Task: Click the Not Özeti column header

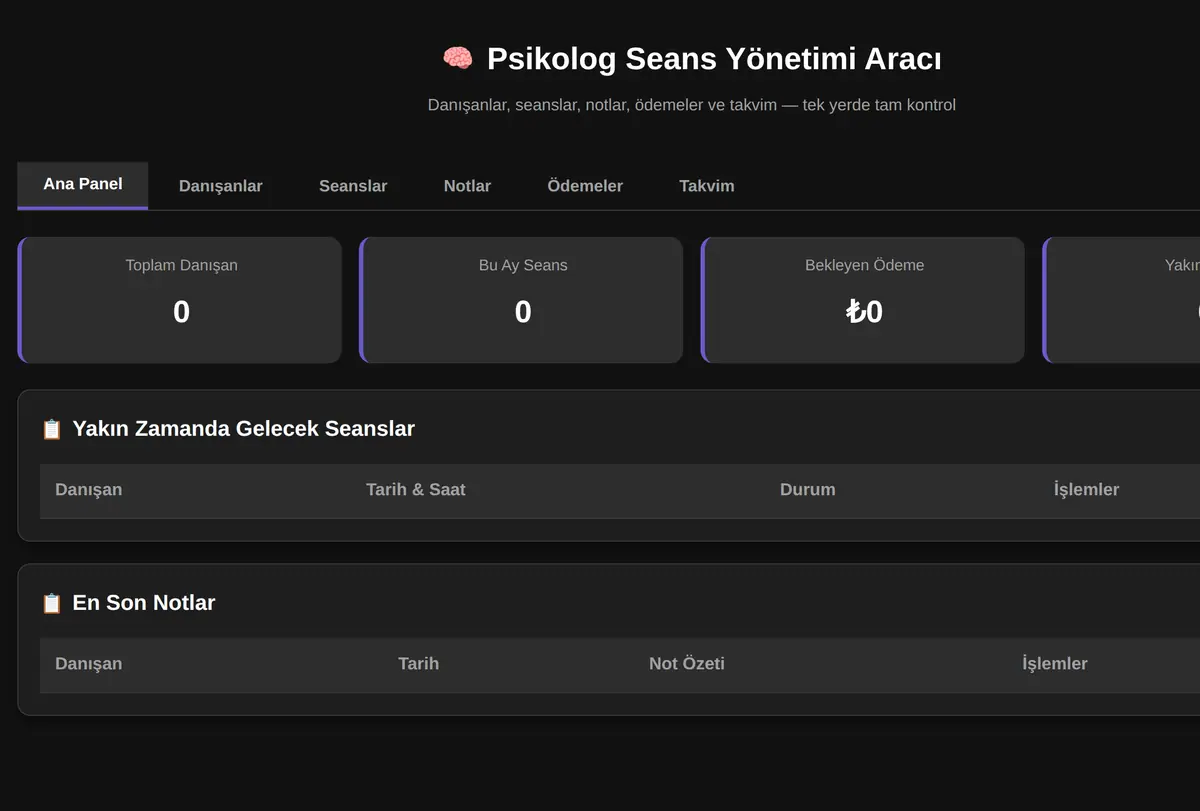Action: (687, 664)
